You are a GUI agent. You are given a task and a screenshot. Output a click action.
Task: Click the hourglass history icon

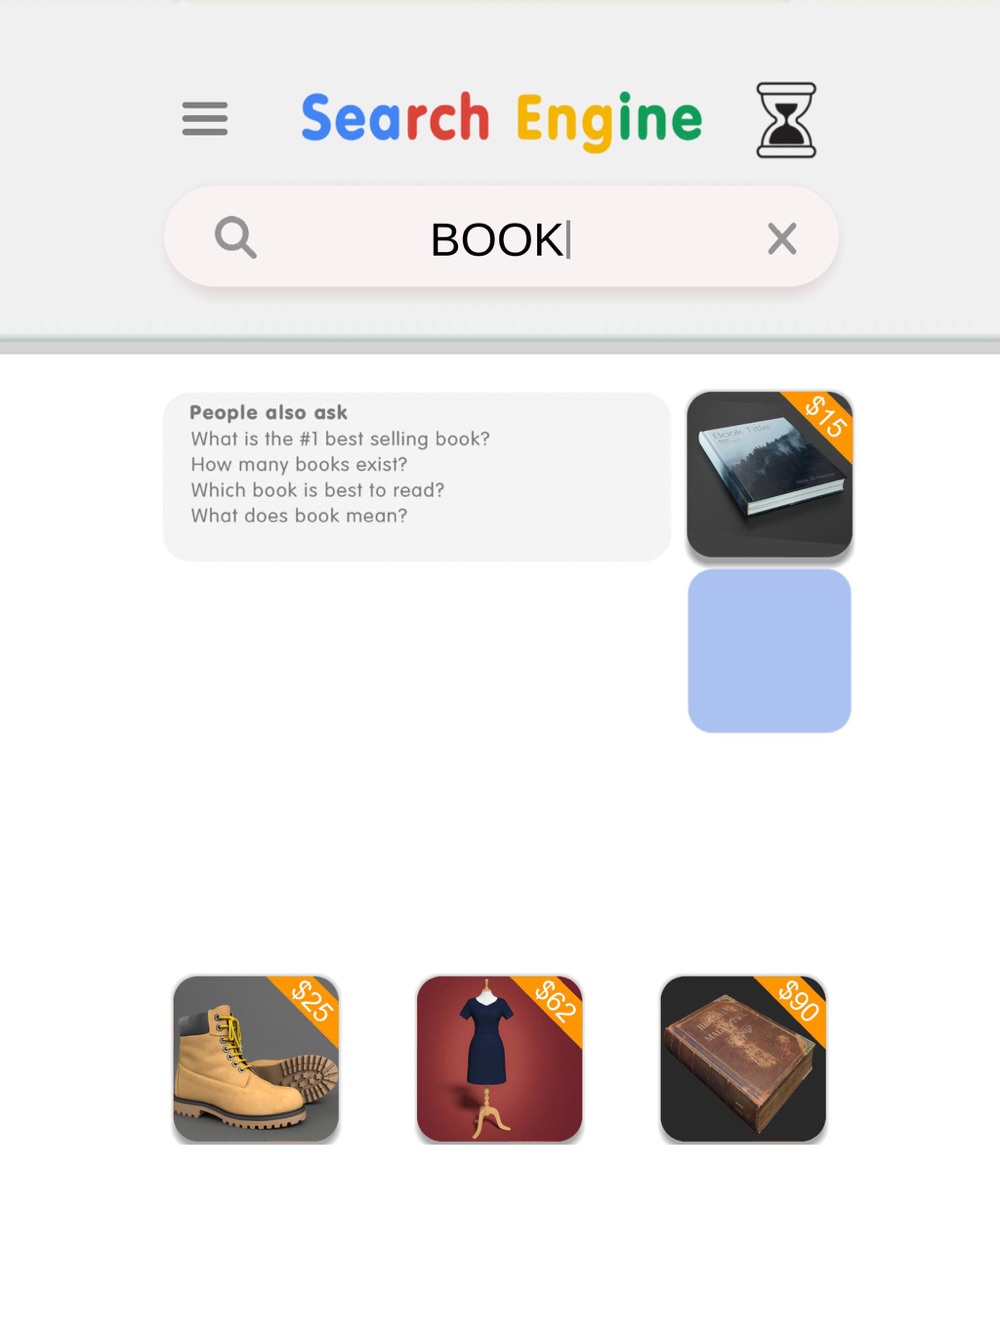[x=786, y=120]
